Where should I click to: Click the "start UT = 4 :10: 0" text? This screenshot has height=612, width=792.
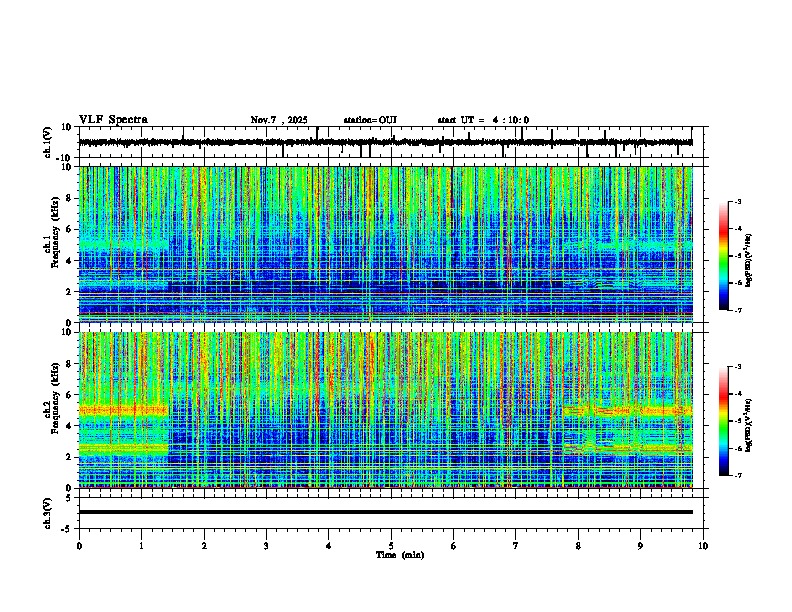pos(483,120)
